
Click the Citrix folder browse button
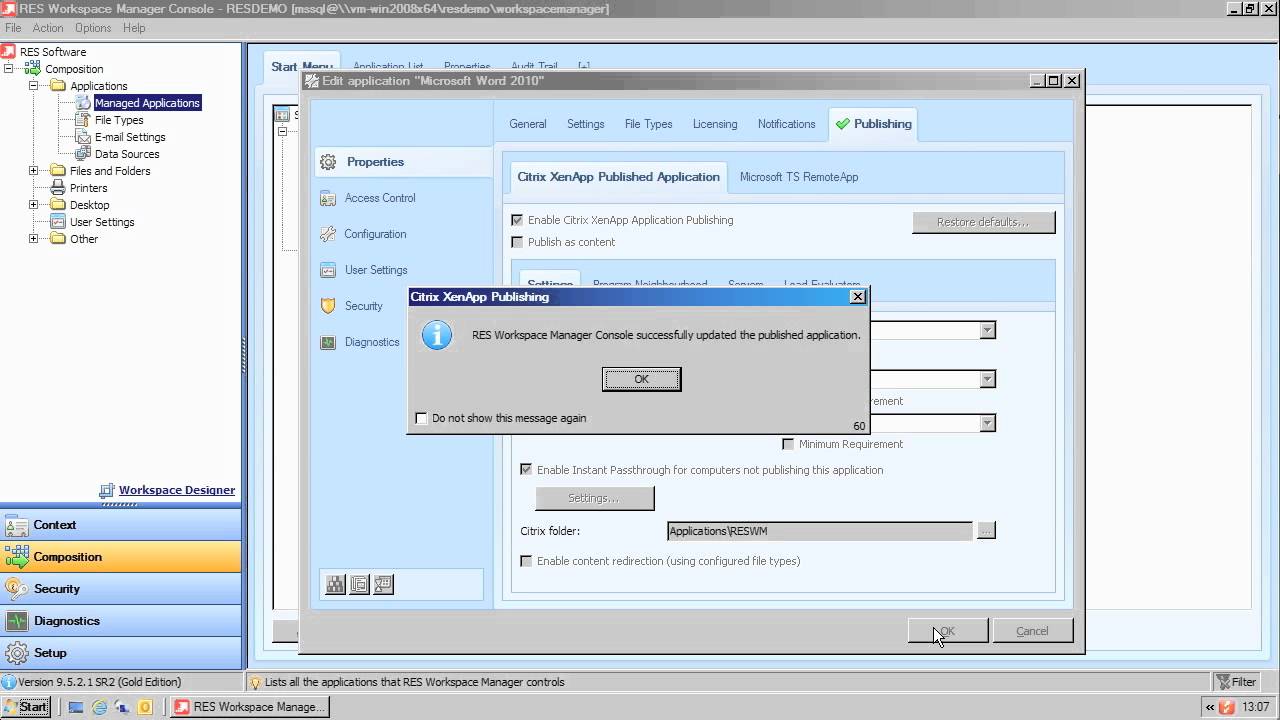[x=986, y=531]
